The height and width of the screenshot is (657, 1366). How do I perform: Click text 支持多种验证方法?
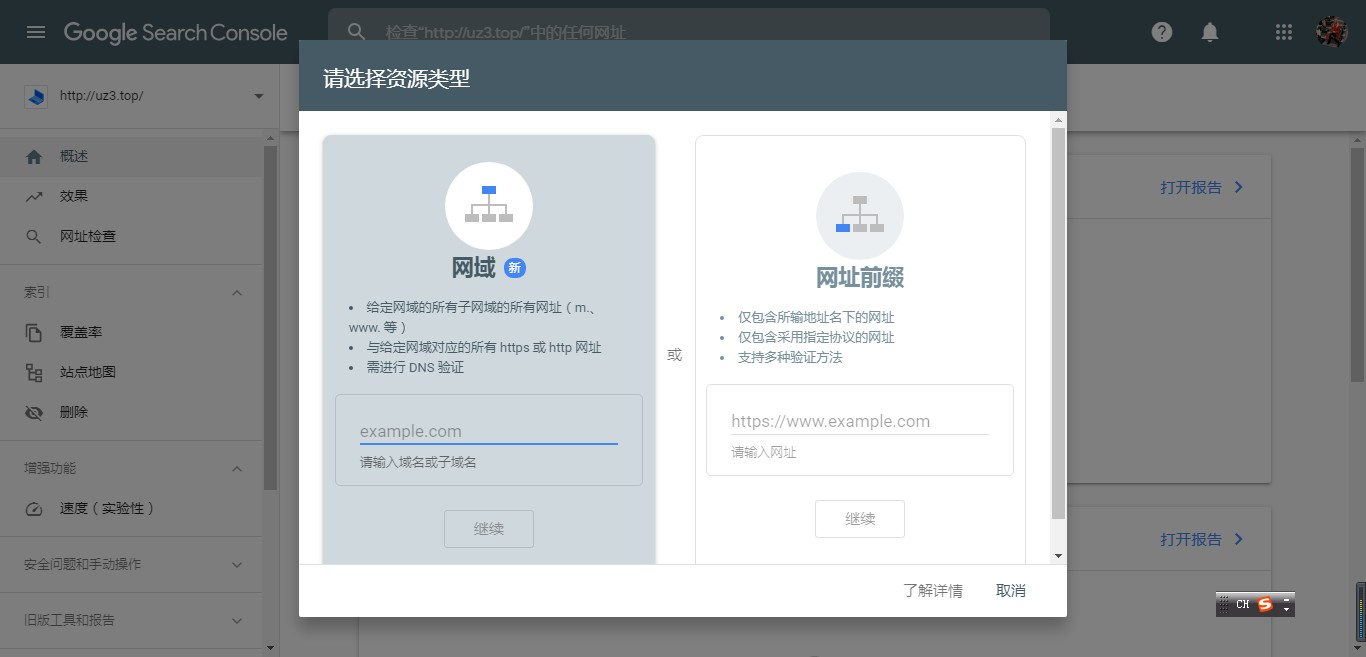click(x=790, y=357)
